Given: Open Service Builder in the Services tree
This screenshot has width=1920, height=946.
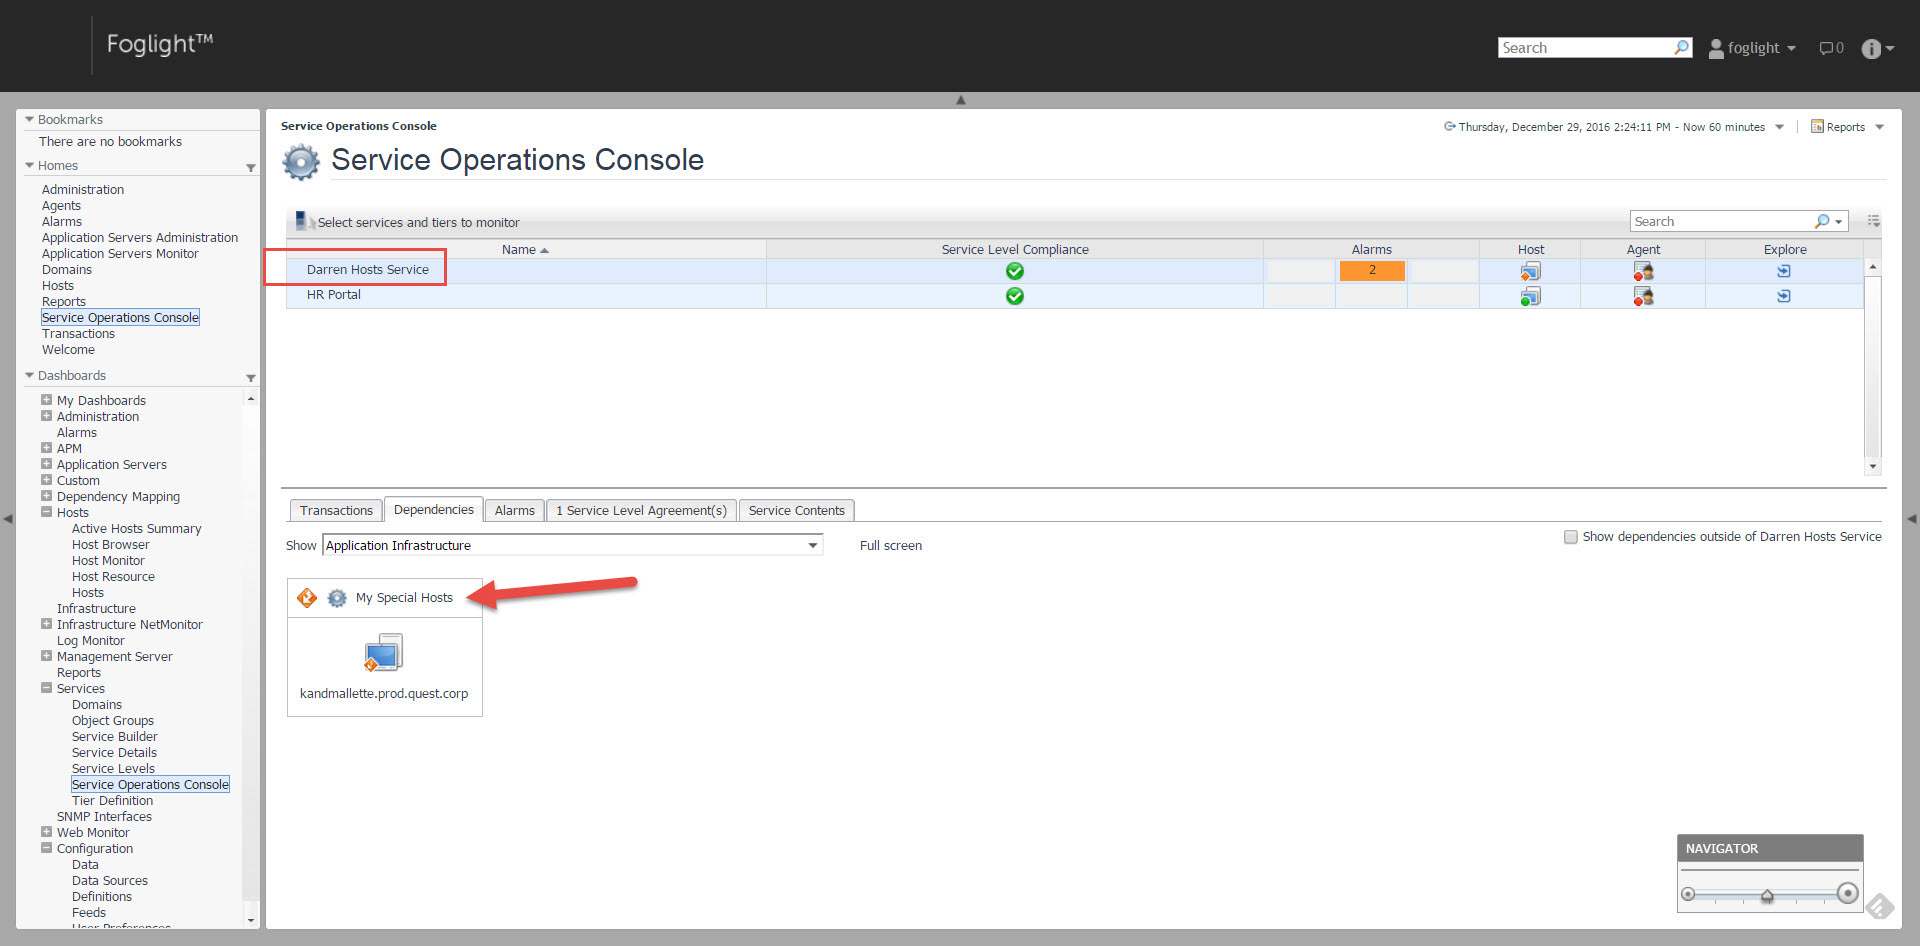Looking at the screenshot, I should pos(114,737).
